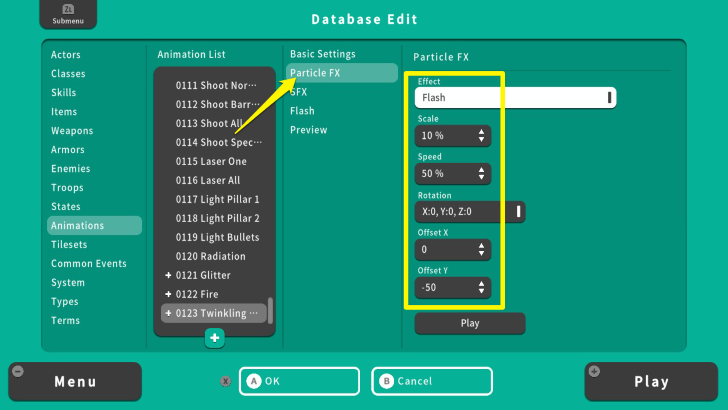The width and height of the screenshot is (728, 410).
Task: Adjust the Offset X stepper
Action: coord(453,250)
